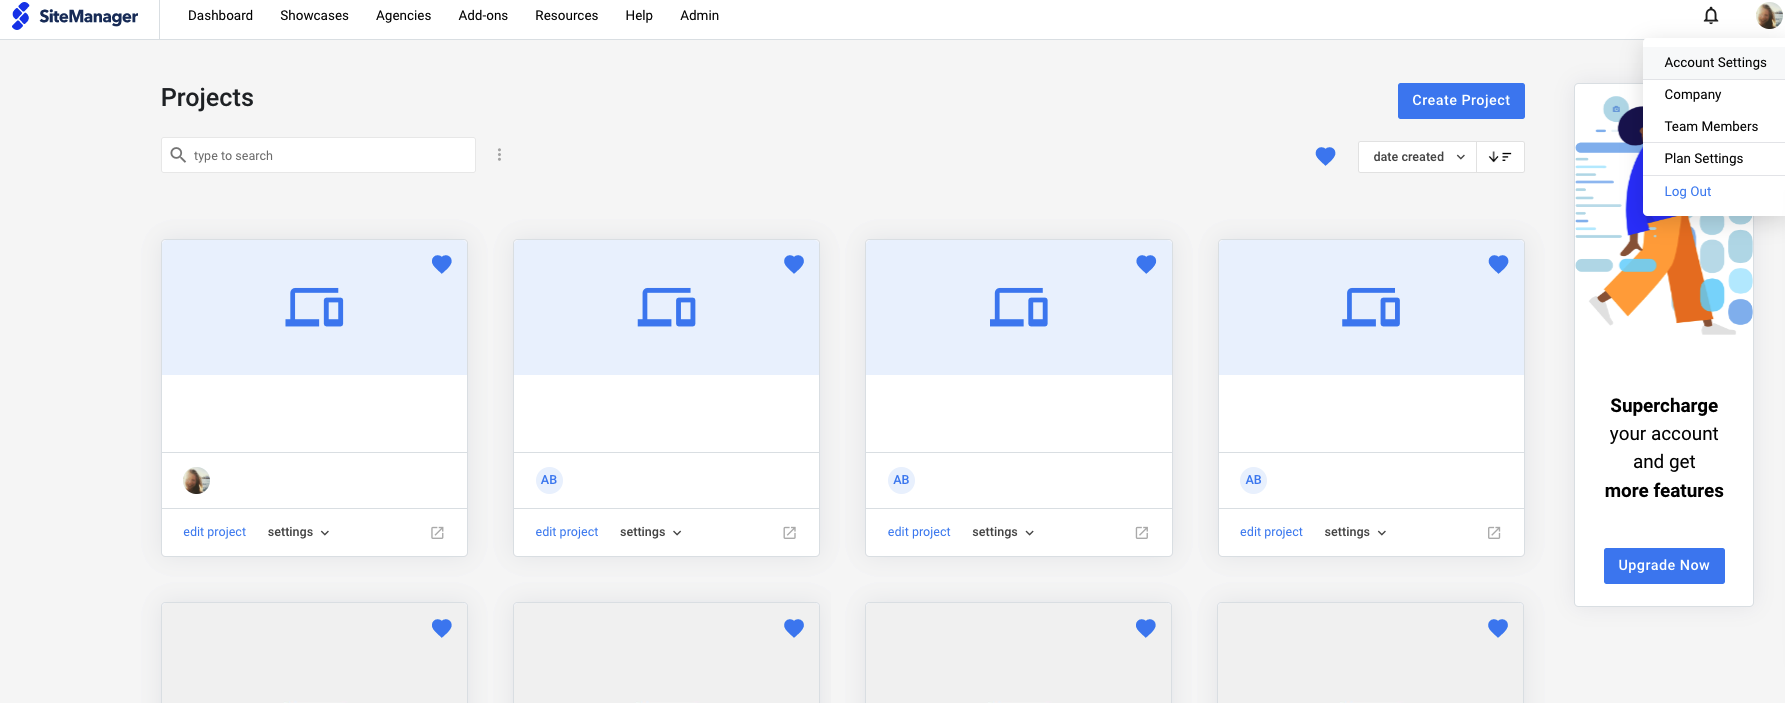Unfavorite the fourth top-row project heart
The height and width of the screenshot is (703, 1785).
1498,264
